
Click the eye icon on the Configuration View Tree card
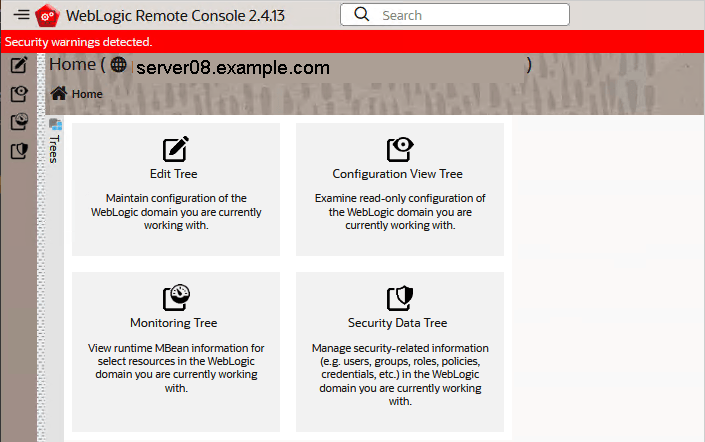click(x=400, y=149)
